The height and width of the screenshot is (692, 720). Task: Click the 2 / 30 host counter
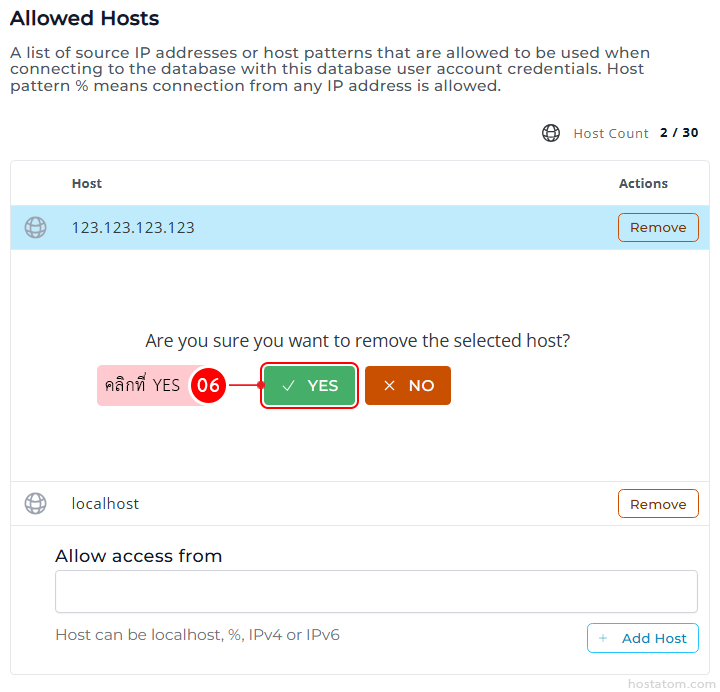679,133
